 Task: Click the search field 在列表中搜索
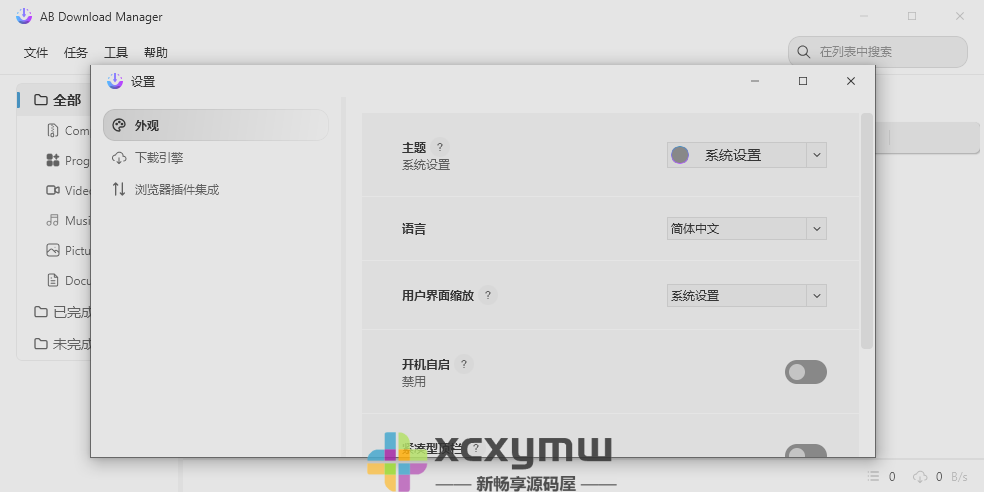878,51
